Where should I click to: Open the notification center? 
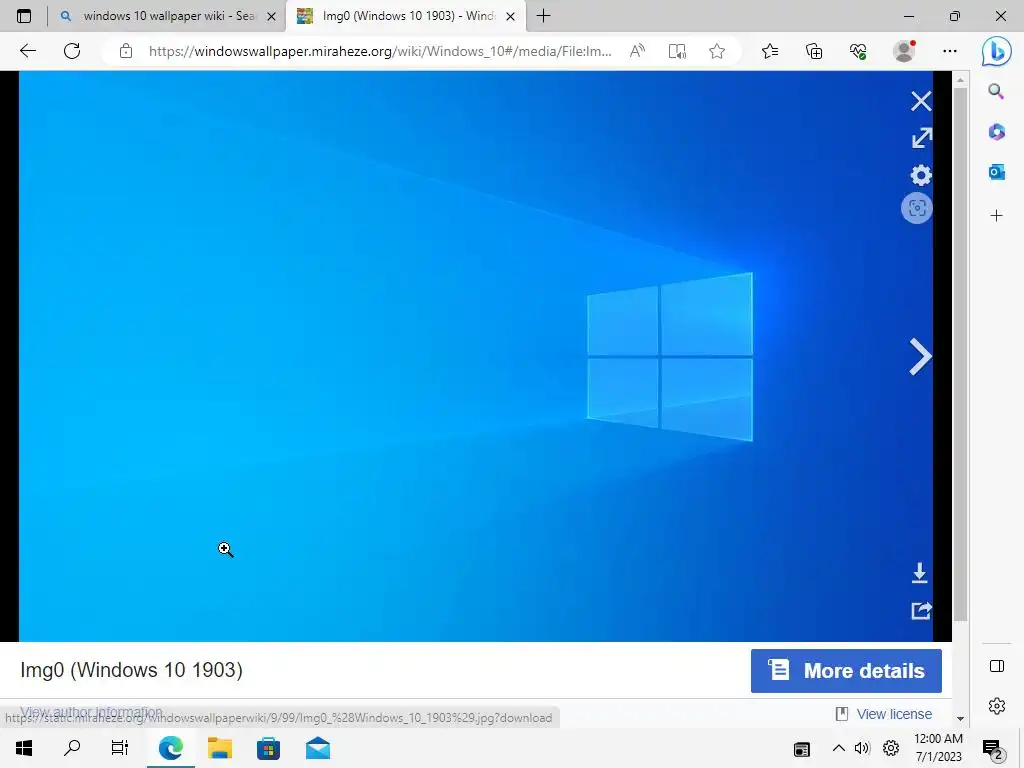click(993, 749)
